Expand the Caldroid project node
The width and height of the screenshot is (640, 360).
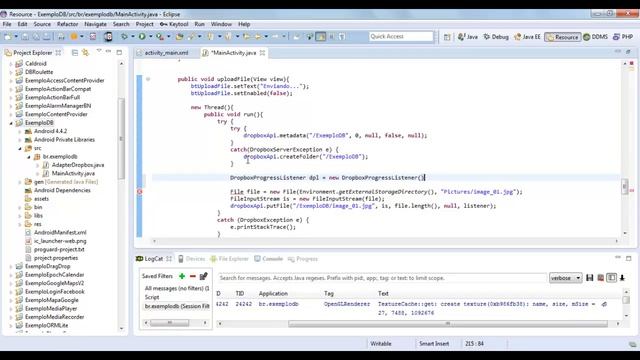11,64
